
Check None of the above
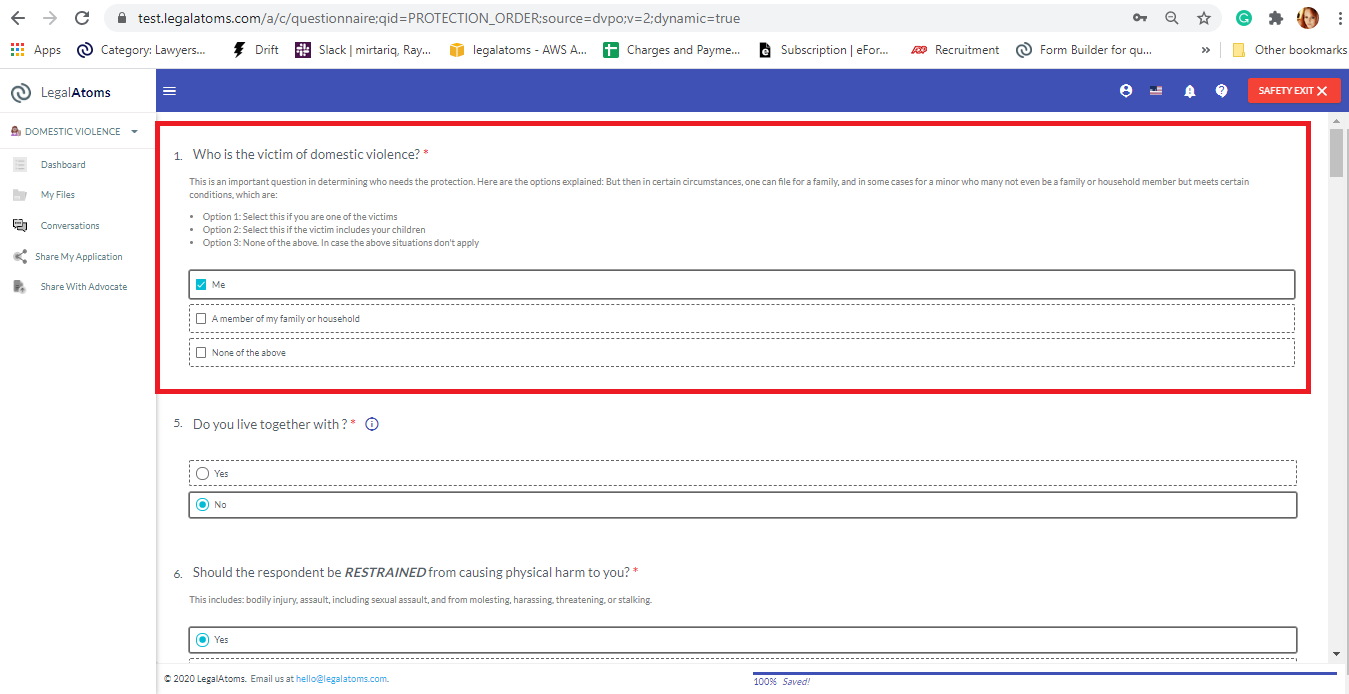click(x=201, y=353)
